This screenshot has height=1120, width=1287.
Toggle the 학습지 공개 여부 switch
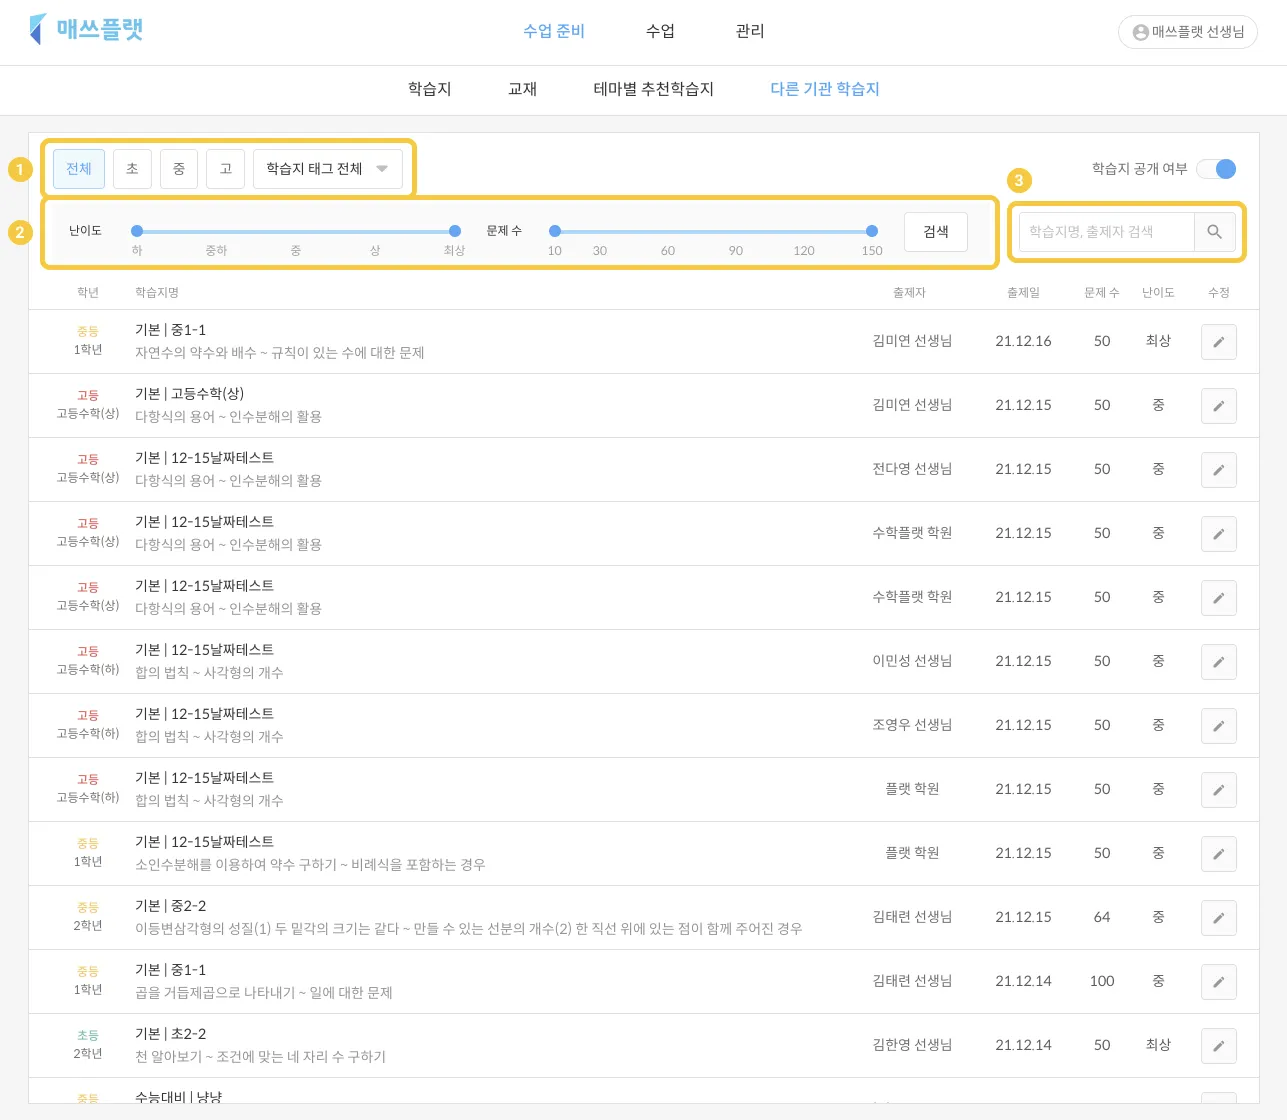[x=1216, y=169]
